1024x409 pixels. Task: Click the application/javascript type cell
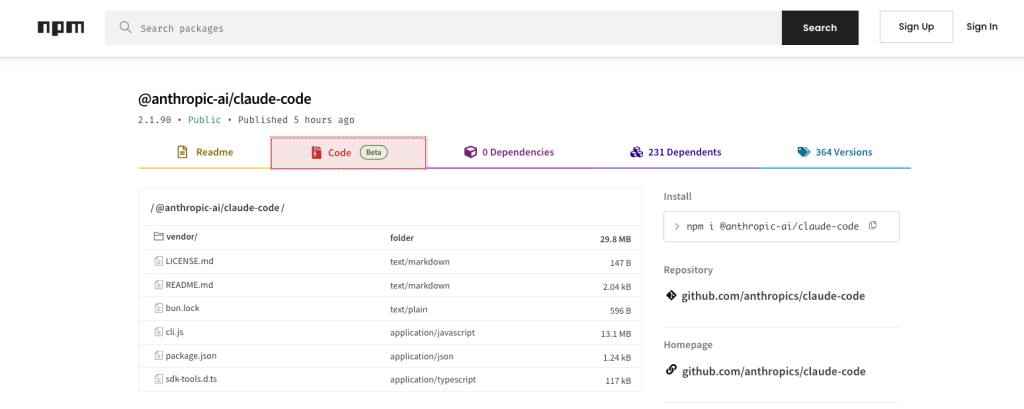(x=432, y=332)
